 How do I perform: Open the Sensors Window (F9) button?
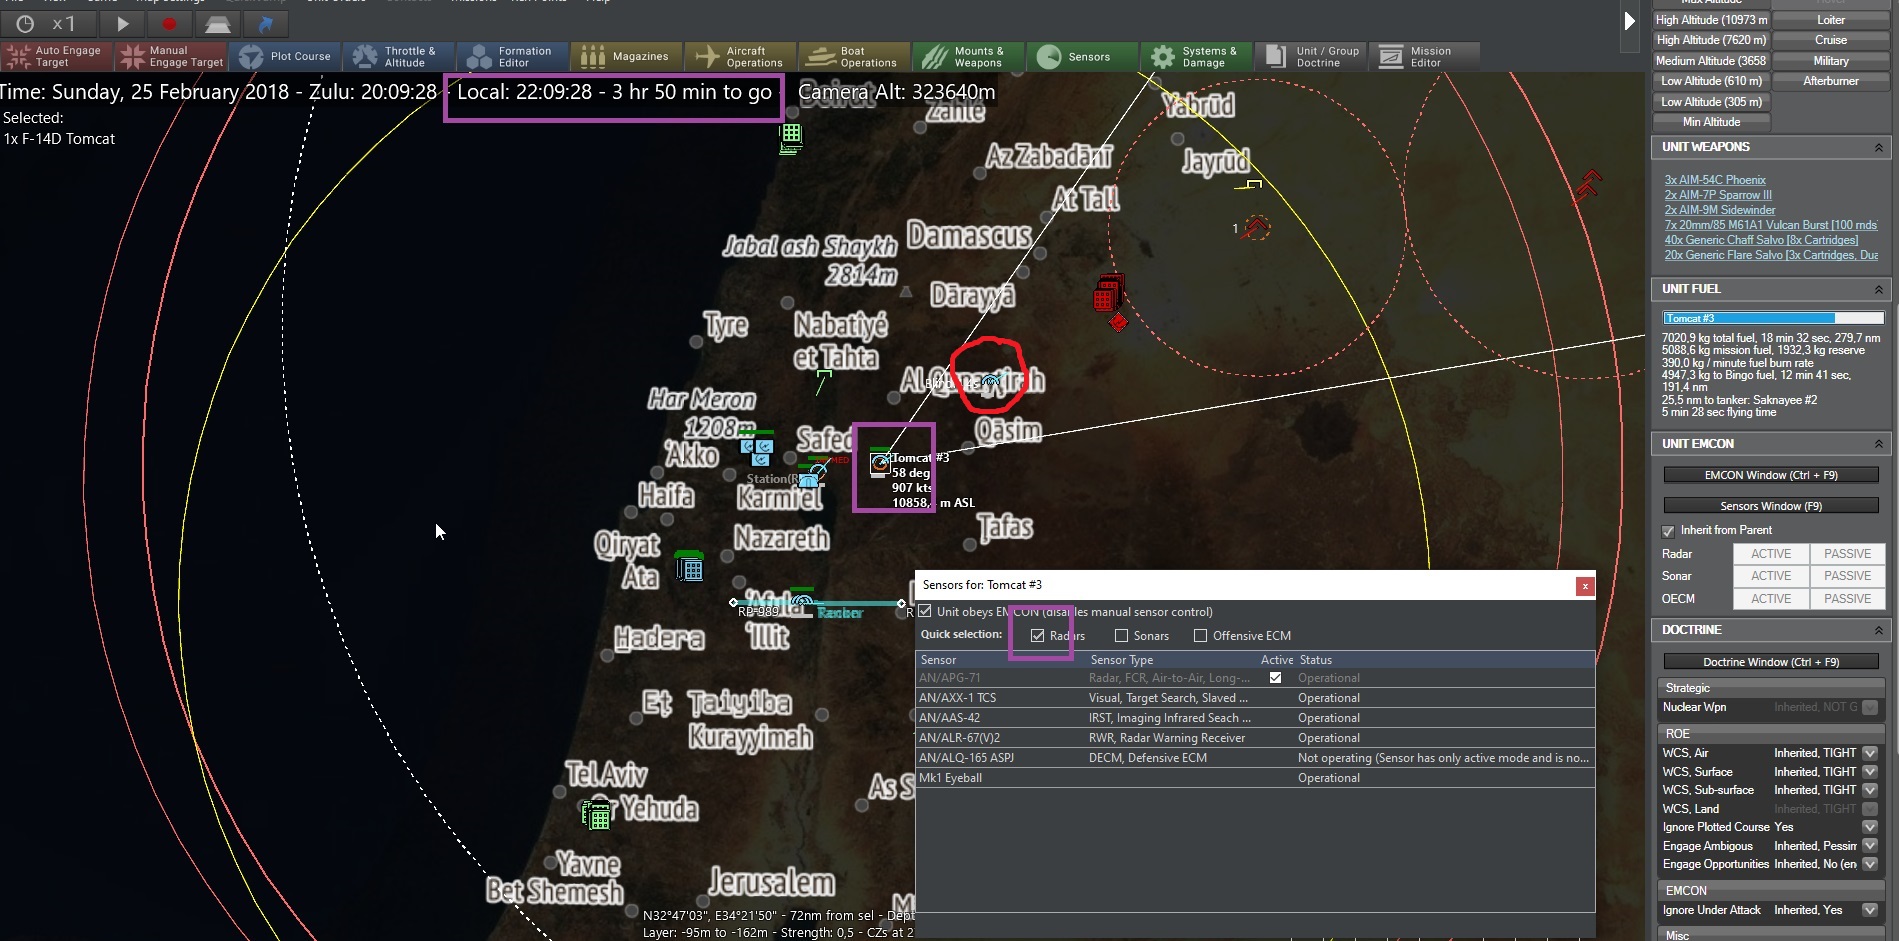pyautogui.click(x=1771, y=506)
